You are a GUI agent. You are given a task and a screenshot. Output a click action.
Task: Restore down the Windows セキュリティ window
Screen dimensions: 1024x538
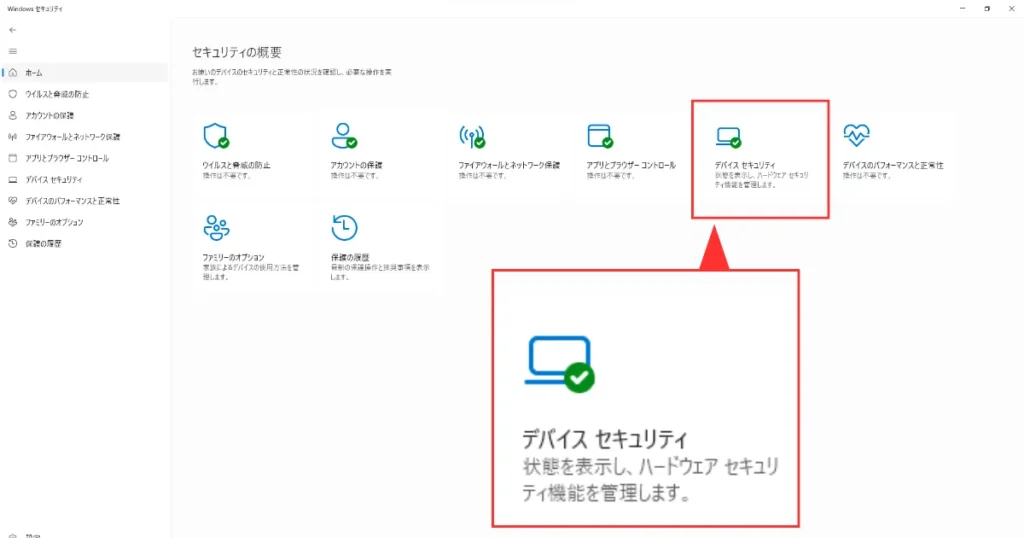[x=987, y=8]
